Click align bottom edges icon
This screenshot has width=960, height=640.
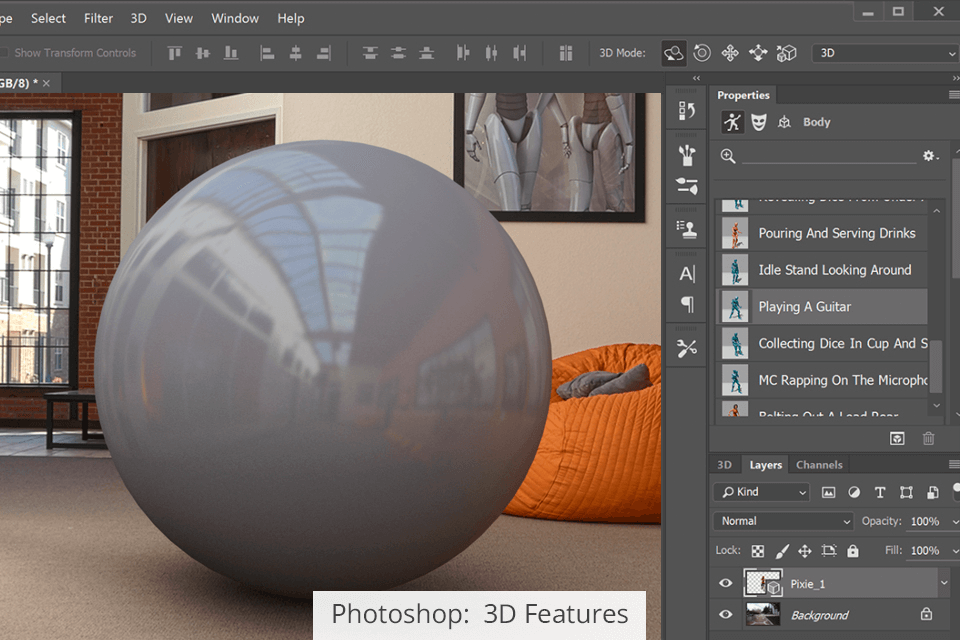click(231, 53)
